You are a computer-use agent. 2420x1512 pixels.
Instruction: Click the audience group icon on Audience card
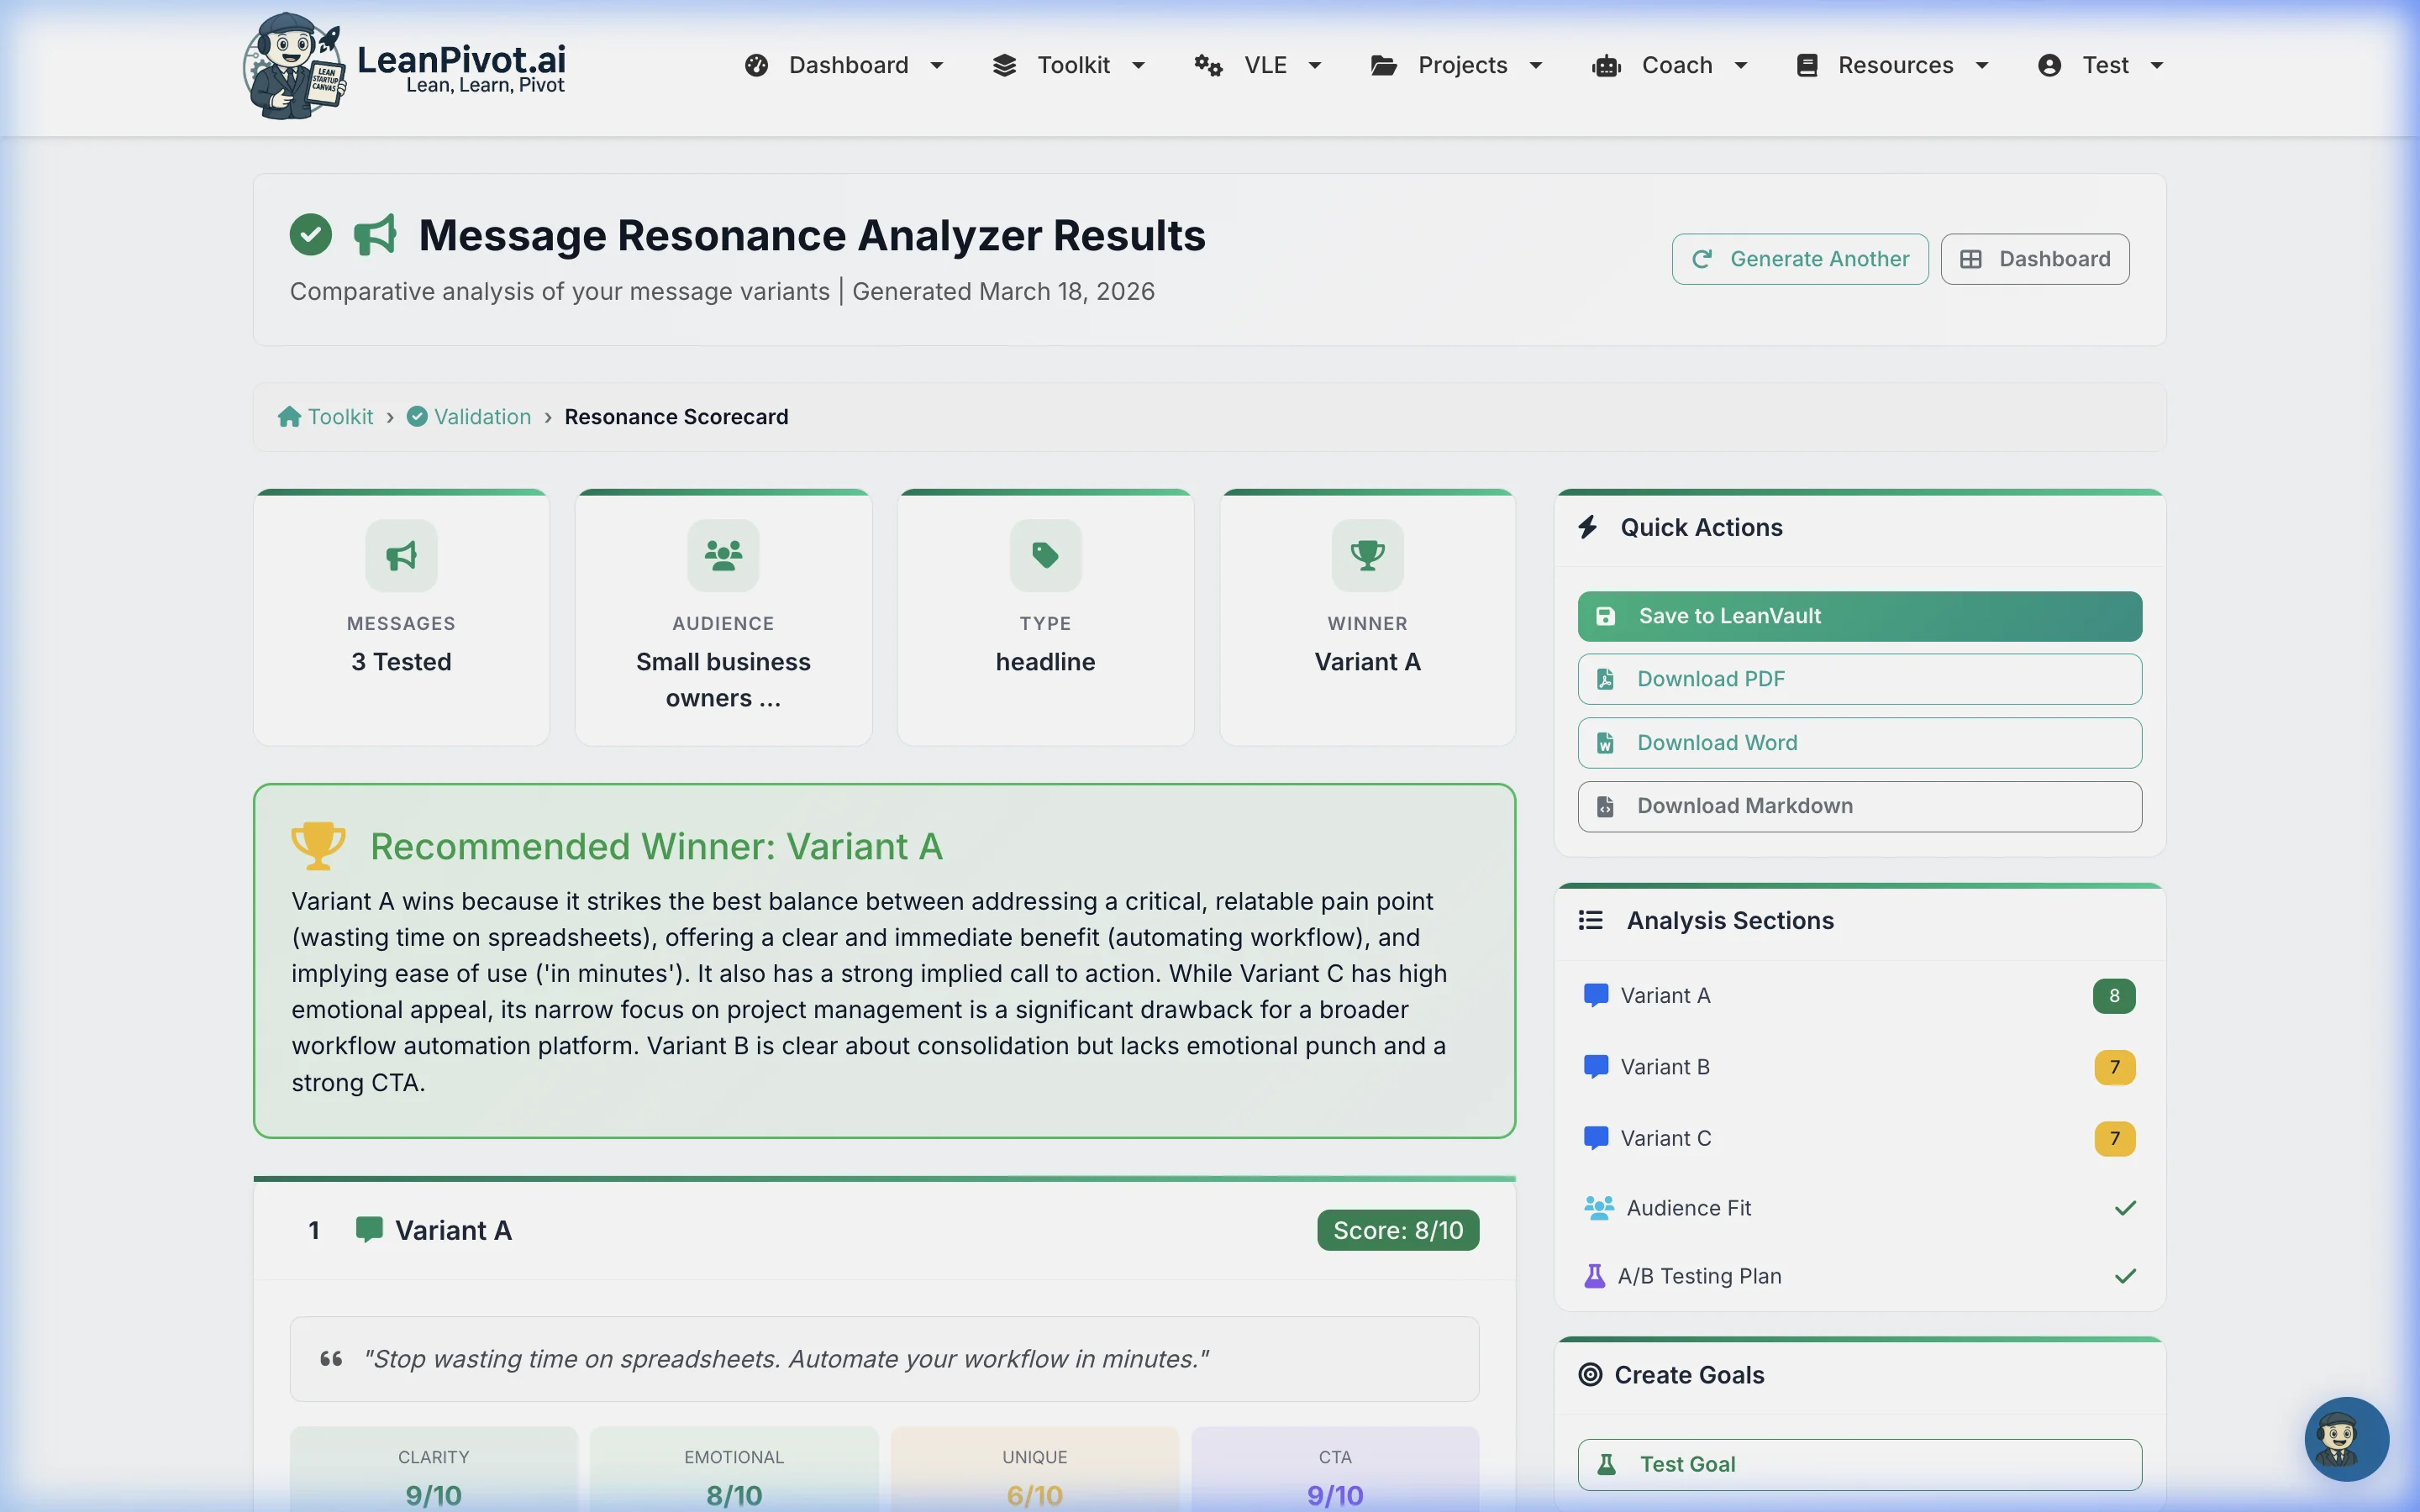[722, 556]
